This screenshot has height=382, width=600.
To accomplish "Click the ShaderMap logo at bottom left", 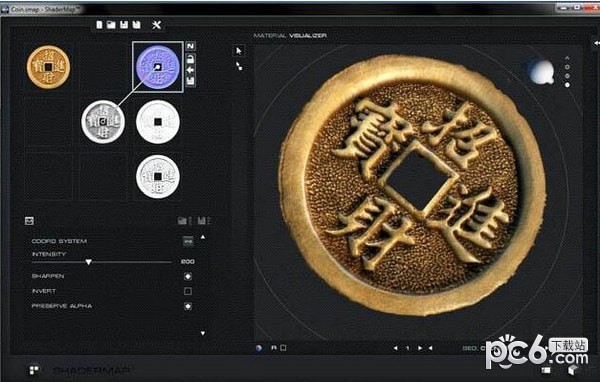I will click(34, 370).
